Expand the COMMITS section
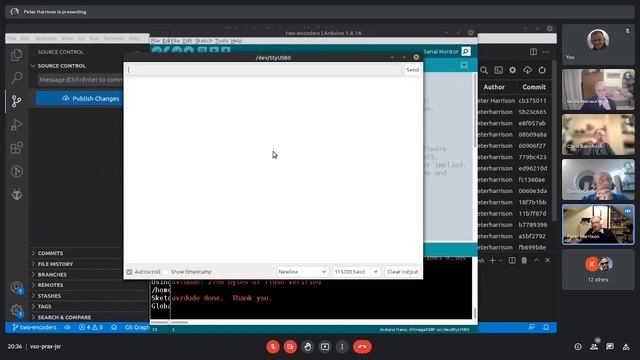The height and width of the screenshot is (360, 640). (x=50, y=253)
